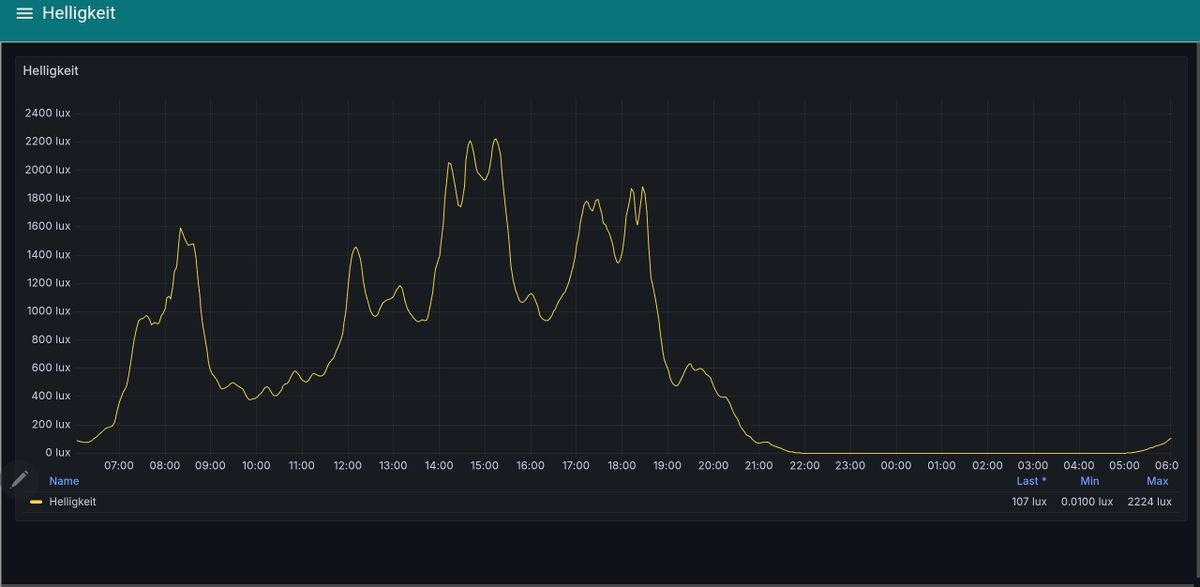Viewport: 1200px width, 587px height.
Task: Click the 600 lux axis label
Action: pos(51,368)
